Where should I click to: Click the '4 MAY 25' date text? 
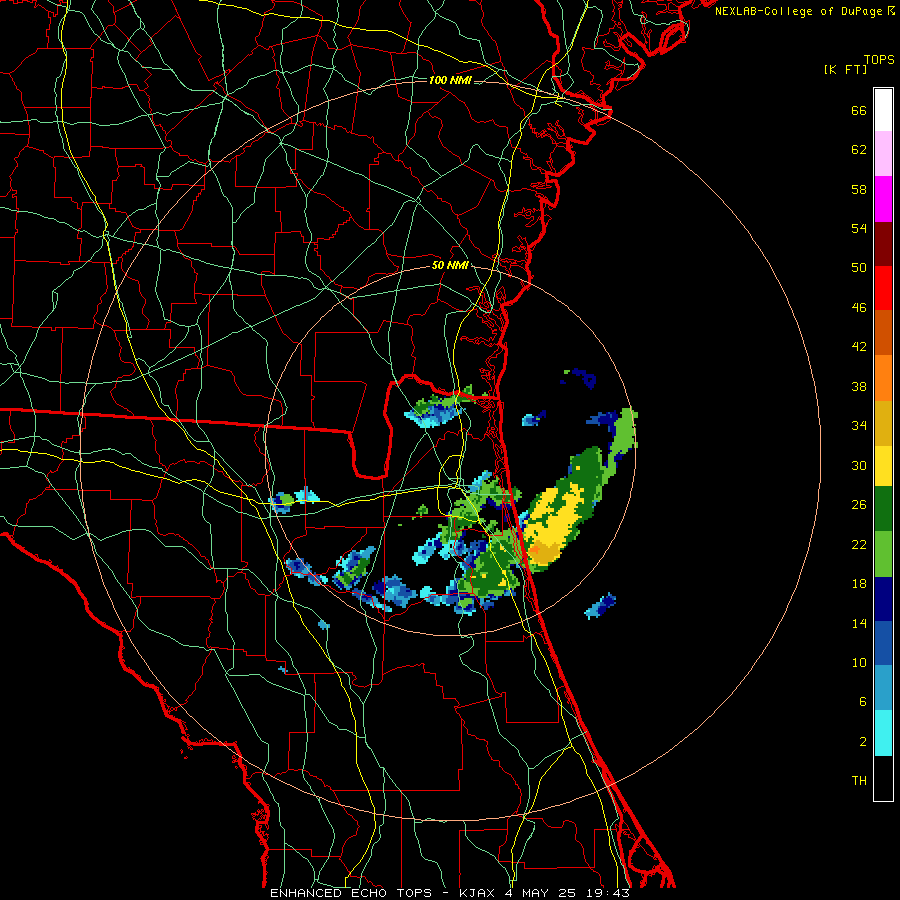click(540, 893)
